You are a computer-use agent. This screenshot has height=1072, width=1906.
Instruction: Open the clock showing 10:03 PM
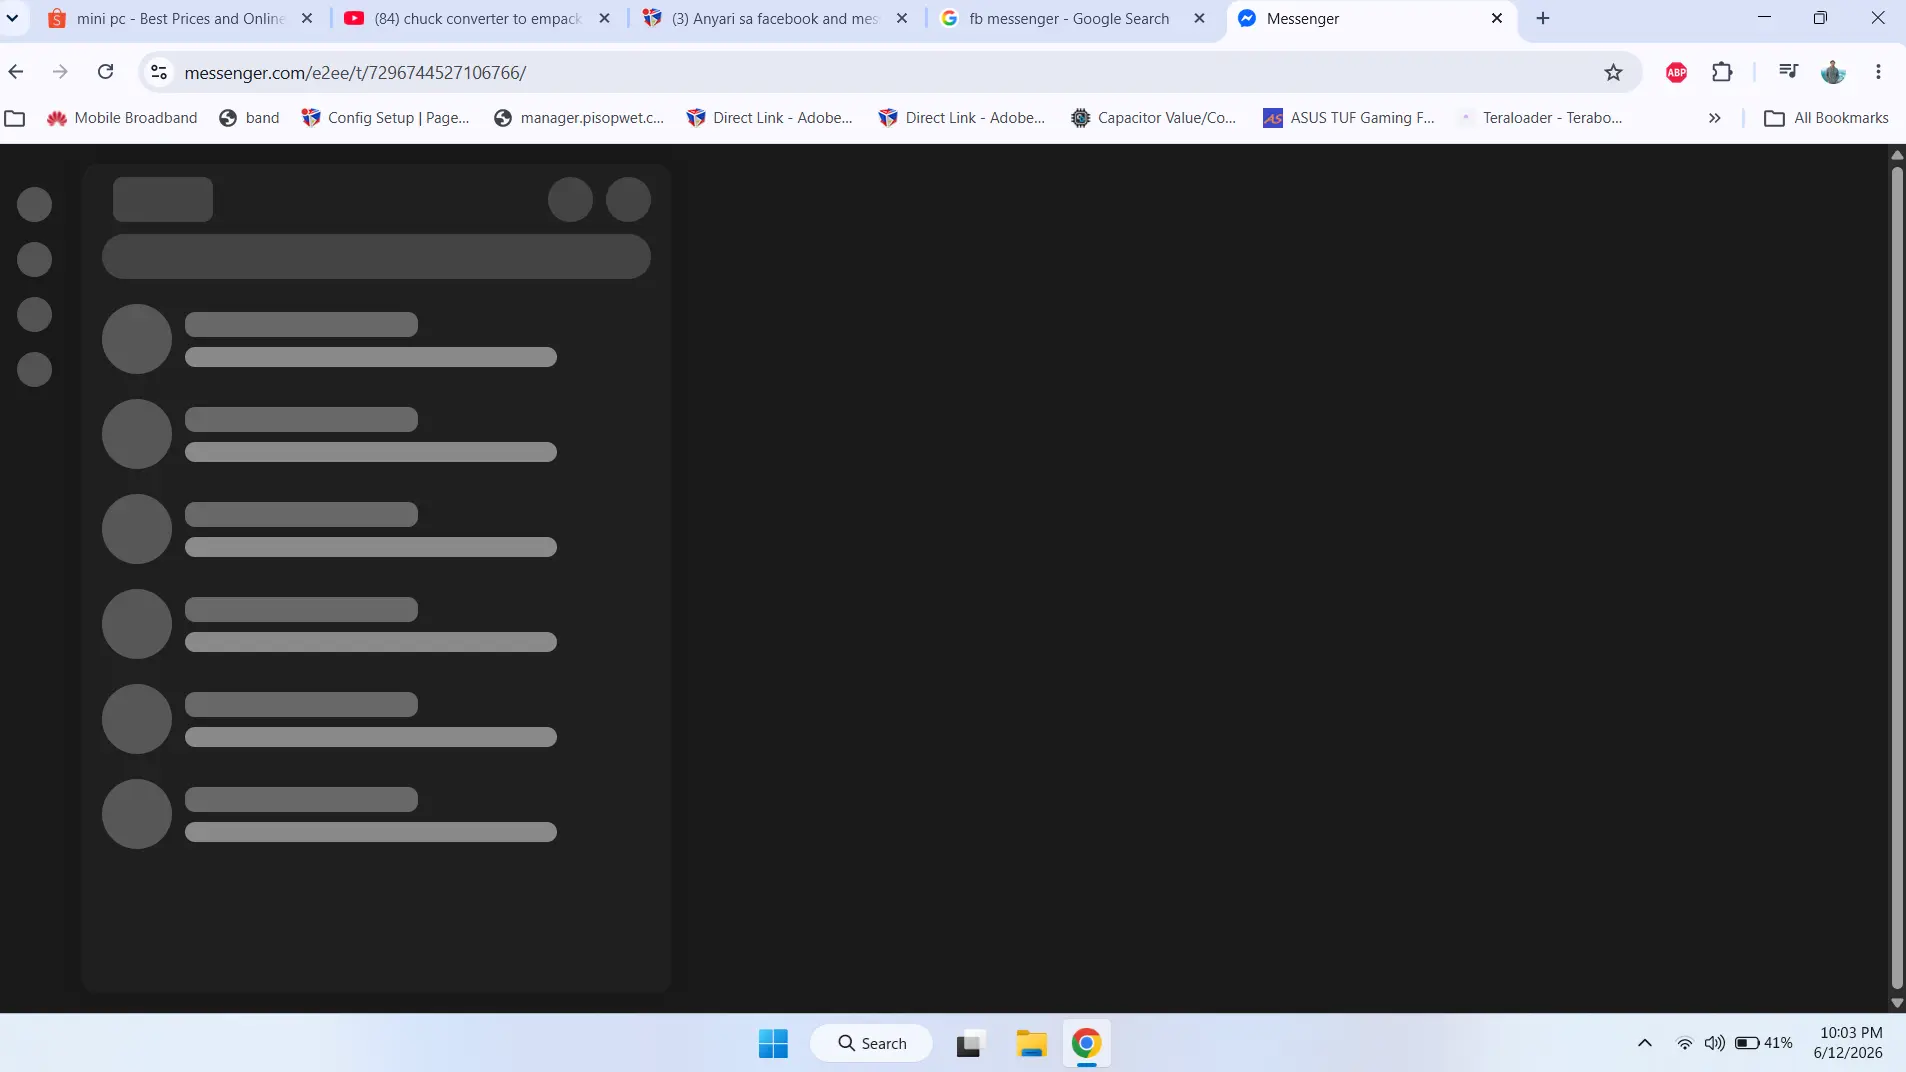[x=1849, y=1043]
